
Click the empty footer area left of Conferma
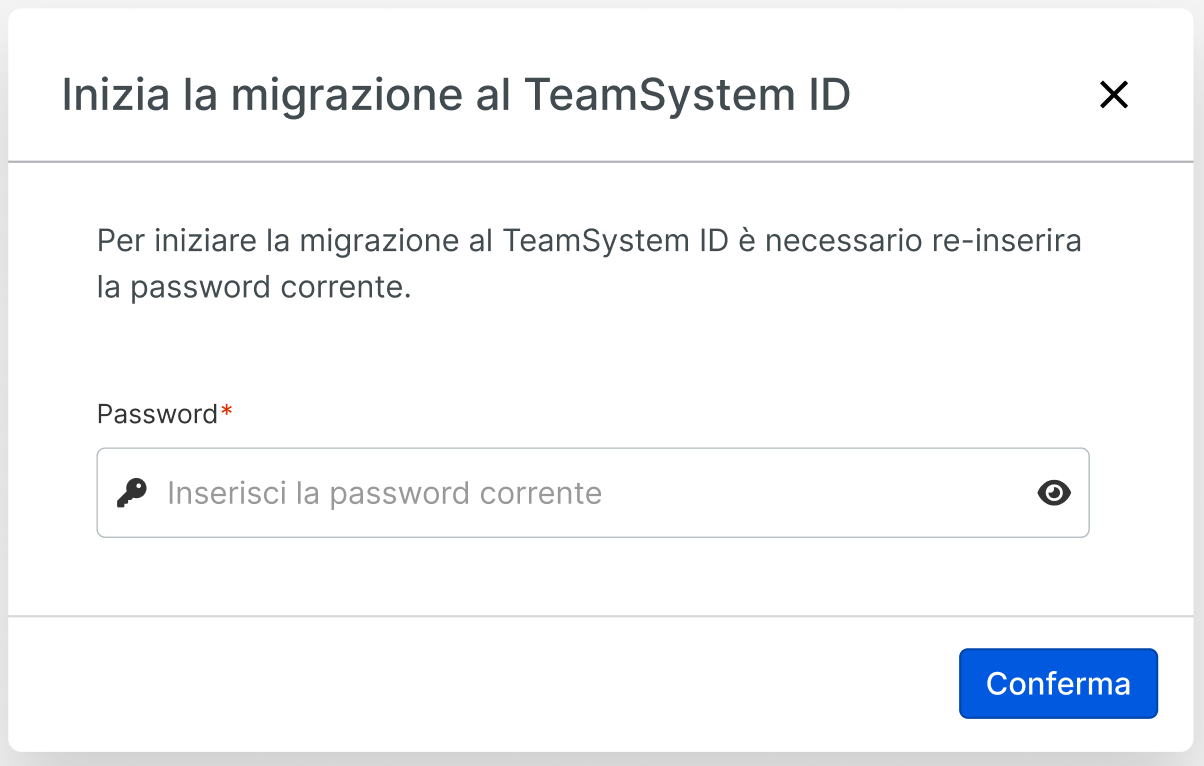click(x=480, y=684)
